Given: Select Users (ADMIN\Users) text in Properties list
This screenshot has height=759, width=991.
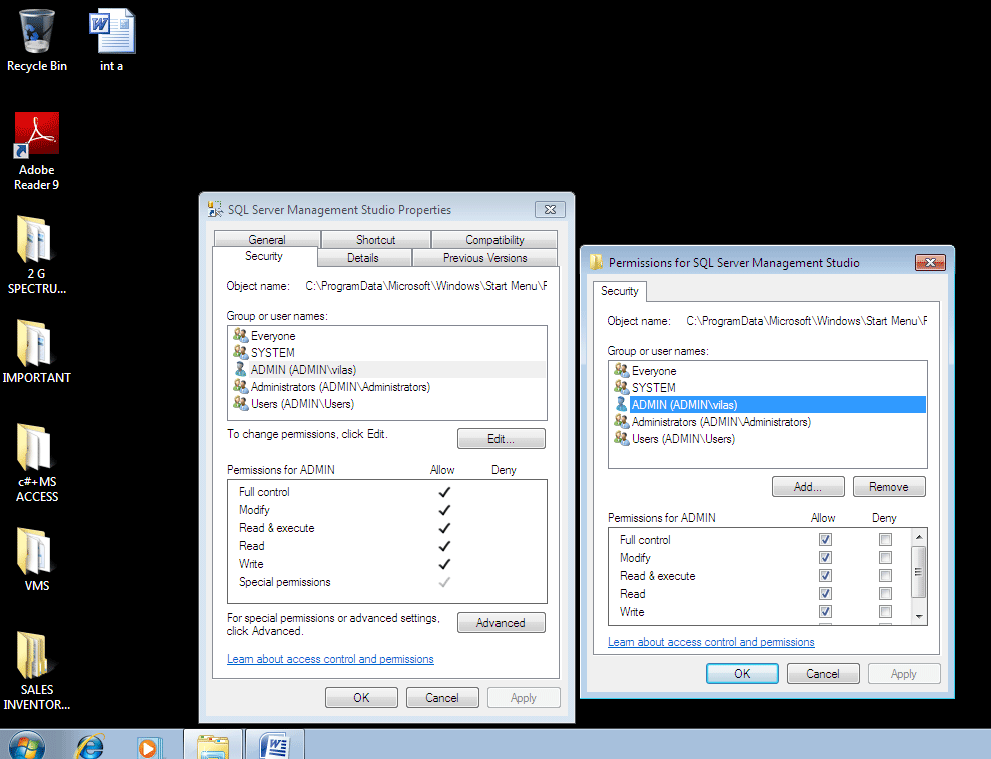Looking at the screenshot, I should 302,403.
